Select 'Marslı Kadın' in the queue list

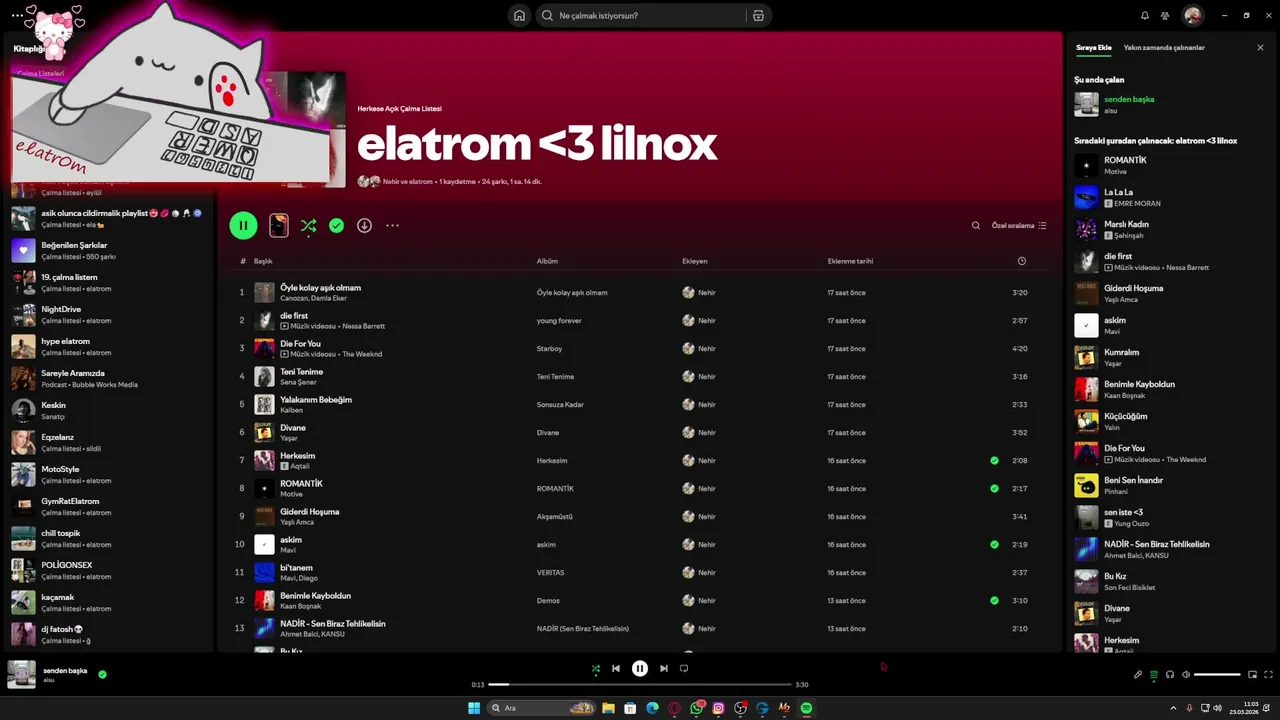pyautogui.click(x=1168, y=229)
